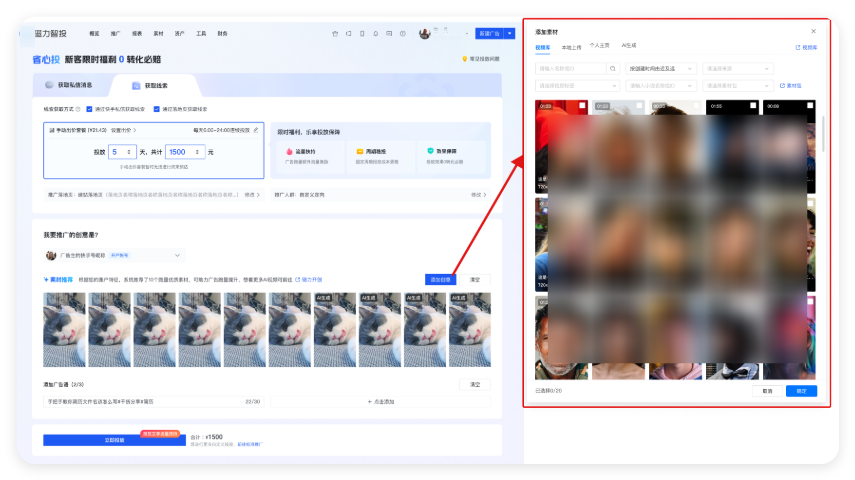
Task: Switch to the AI生成 tab
Action: tap(629, 46)
